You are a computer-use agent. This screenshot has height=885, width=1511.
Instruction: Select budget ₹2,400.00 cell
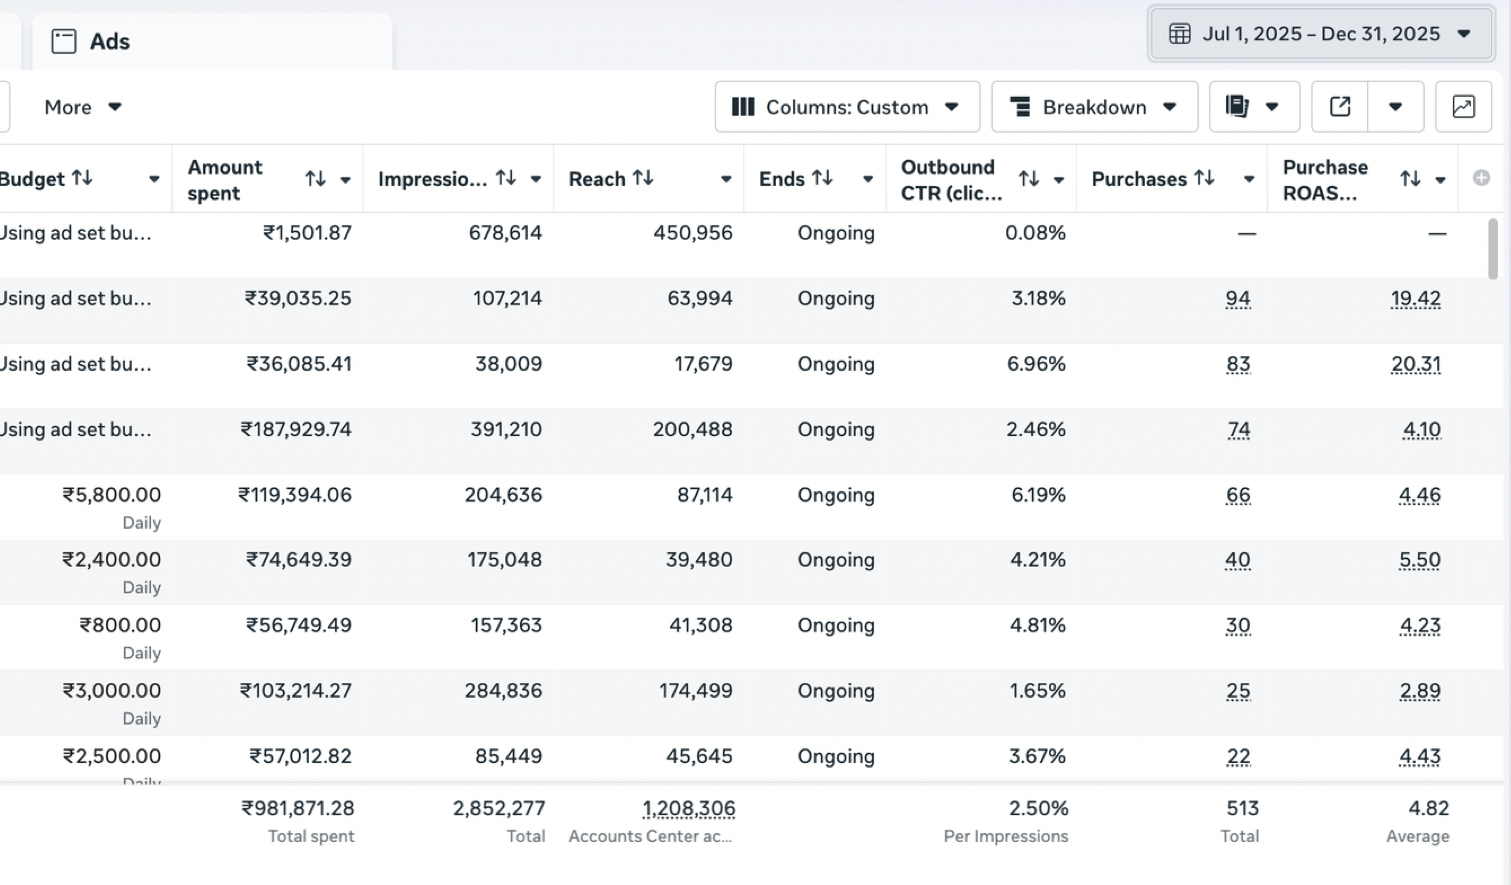point(111,560)
